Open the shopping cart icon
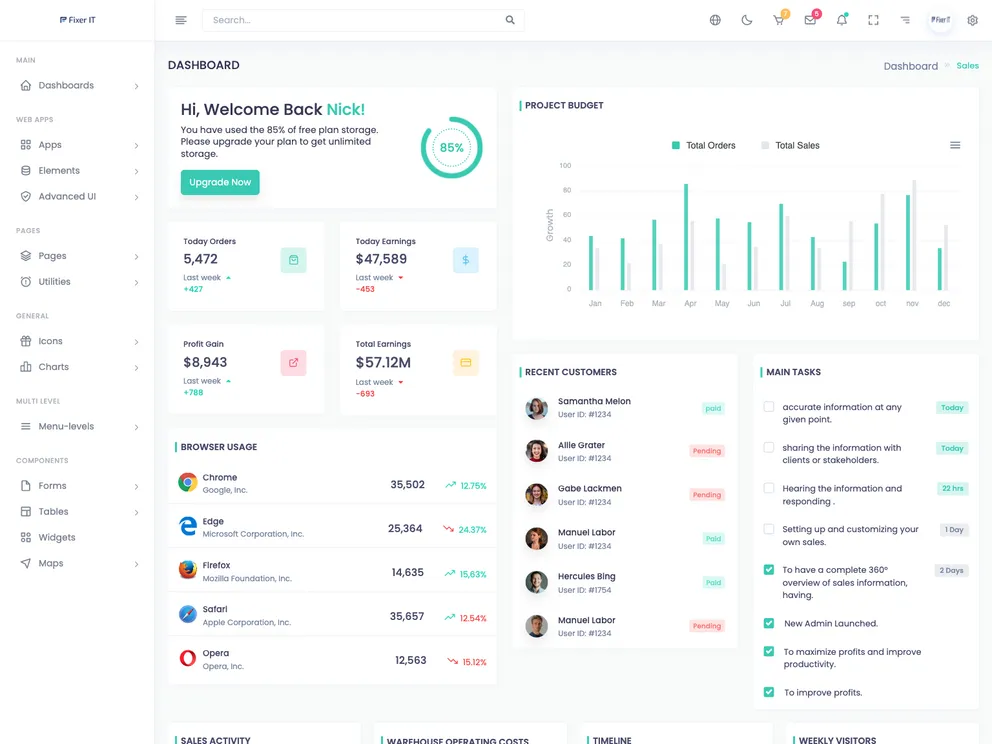Screen dimensions: 992x744 [x=778, y=20]
